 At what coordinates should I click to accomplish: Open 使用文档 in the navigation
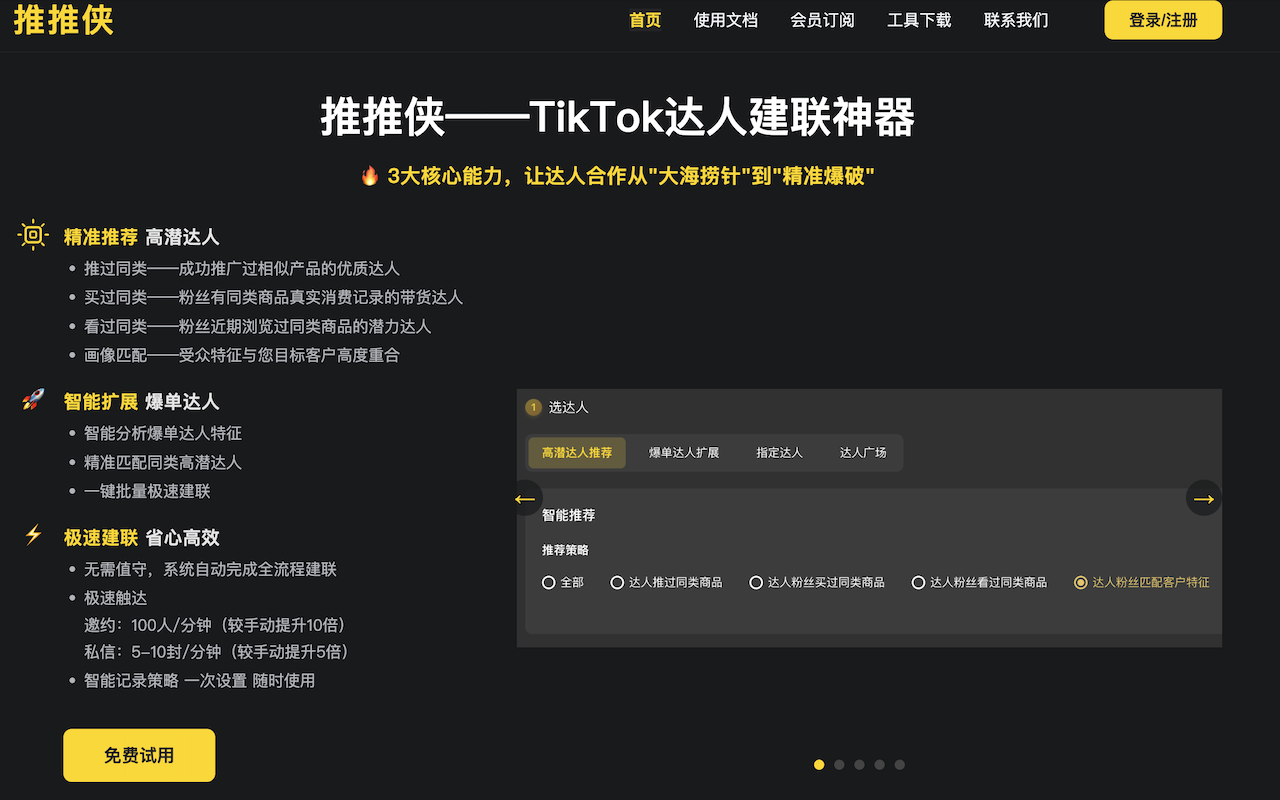coord(726,20)
